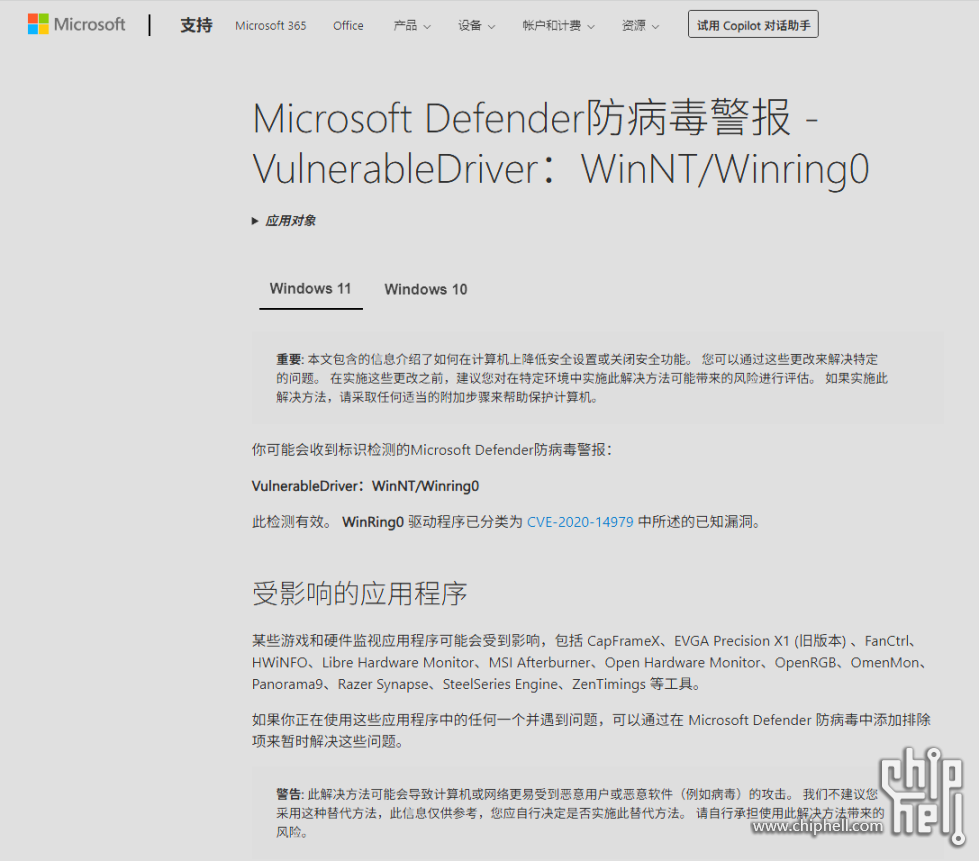Open the Office link

[348, 26]
